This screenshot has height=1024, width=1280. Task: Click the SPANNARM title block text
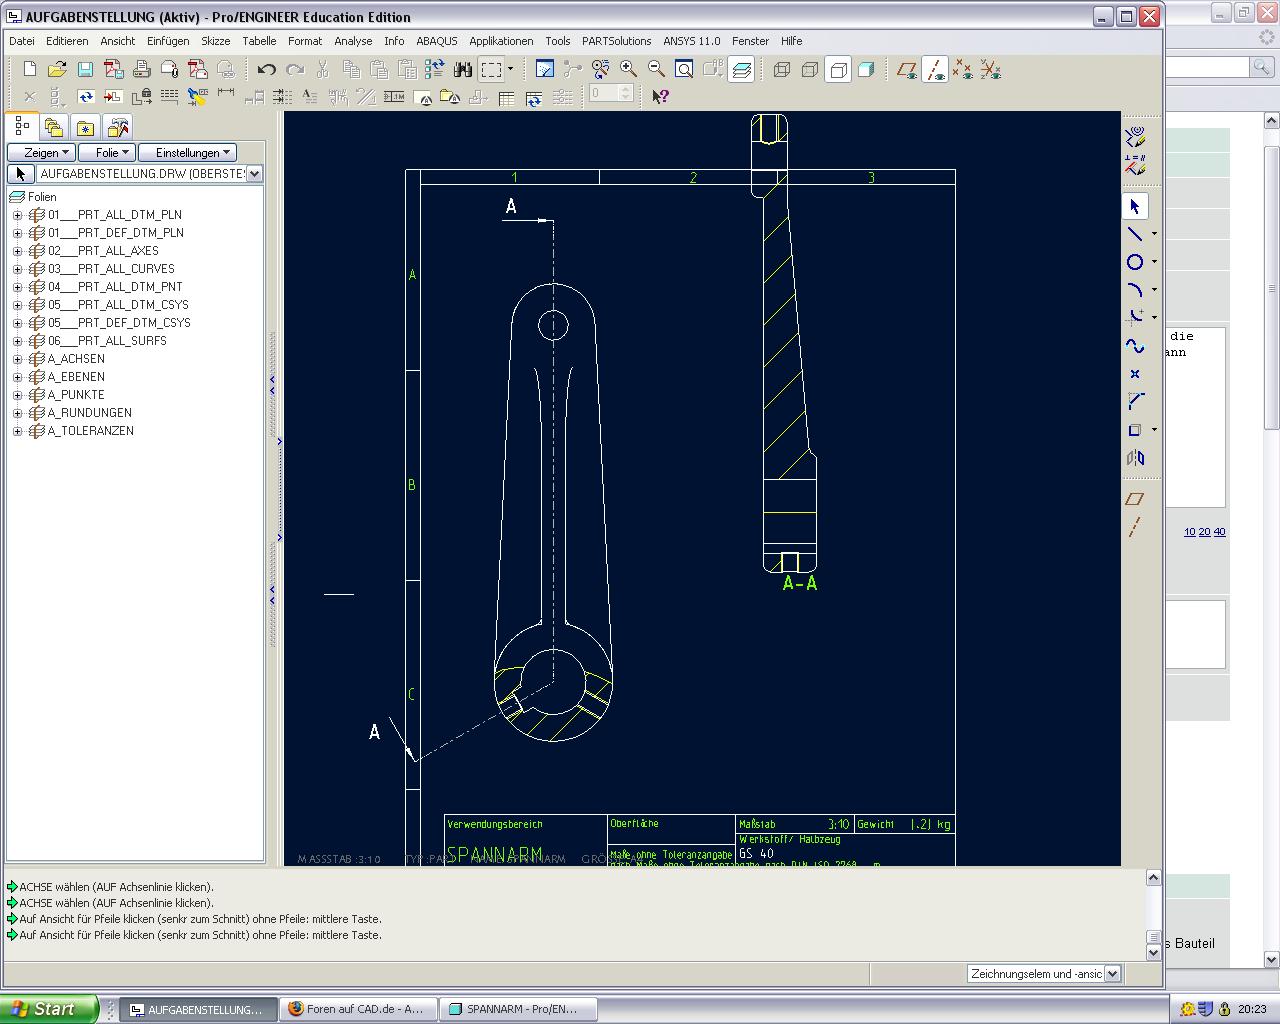click(494, 856)
